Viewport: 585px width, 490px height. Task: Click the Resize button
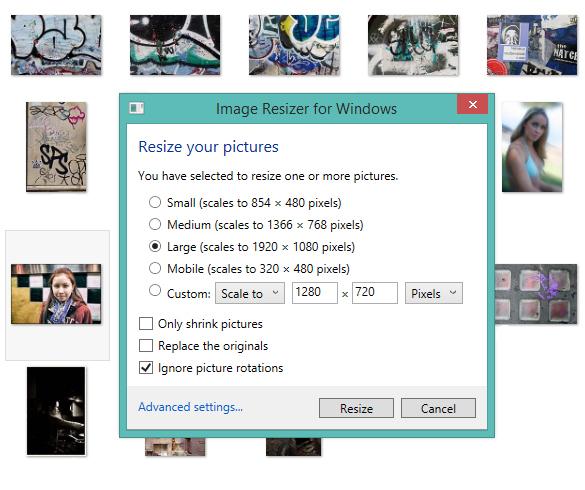(356, 408)
